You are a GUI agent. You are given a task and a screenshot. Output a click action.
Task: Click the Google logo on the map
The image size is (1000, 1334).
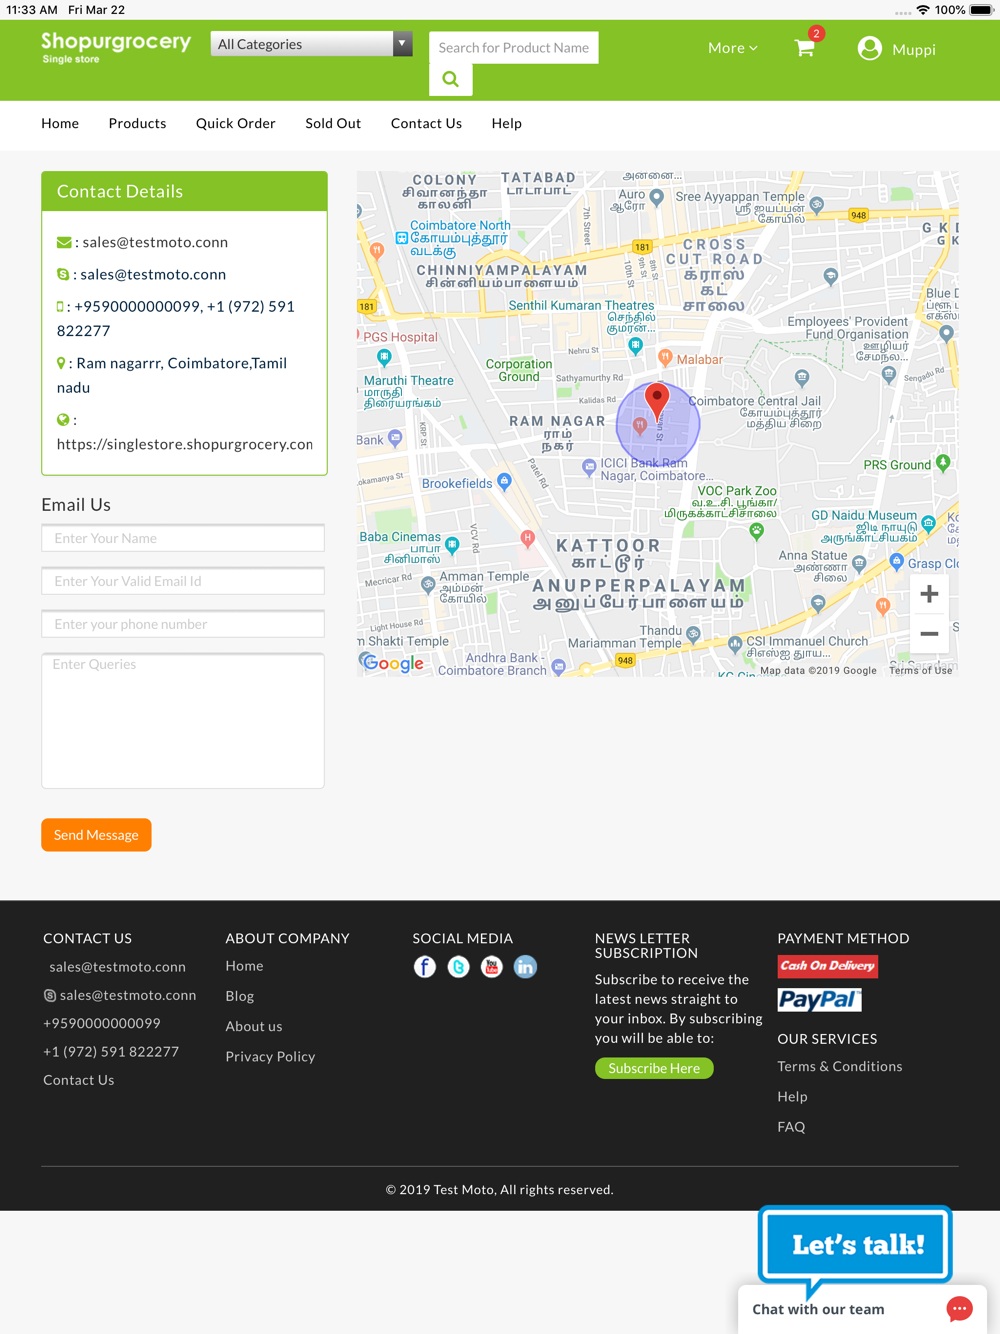(x=392, y=663)
